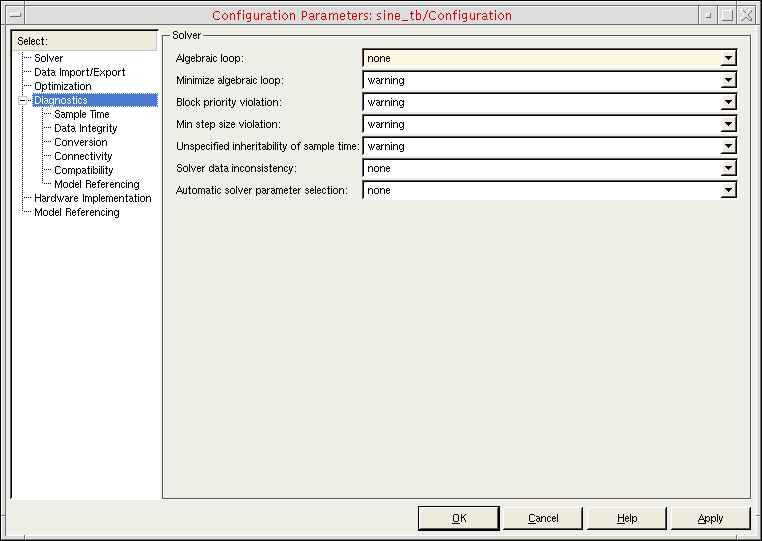Screen dimensions: 762x541
Task: Open Compatibility diagnostics
Action: coord(83,170)
